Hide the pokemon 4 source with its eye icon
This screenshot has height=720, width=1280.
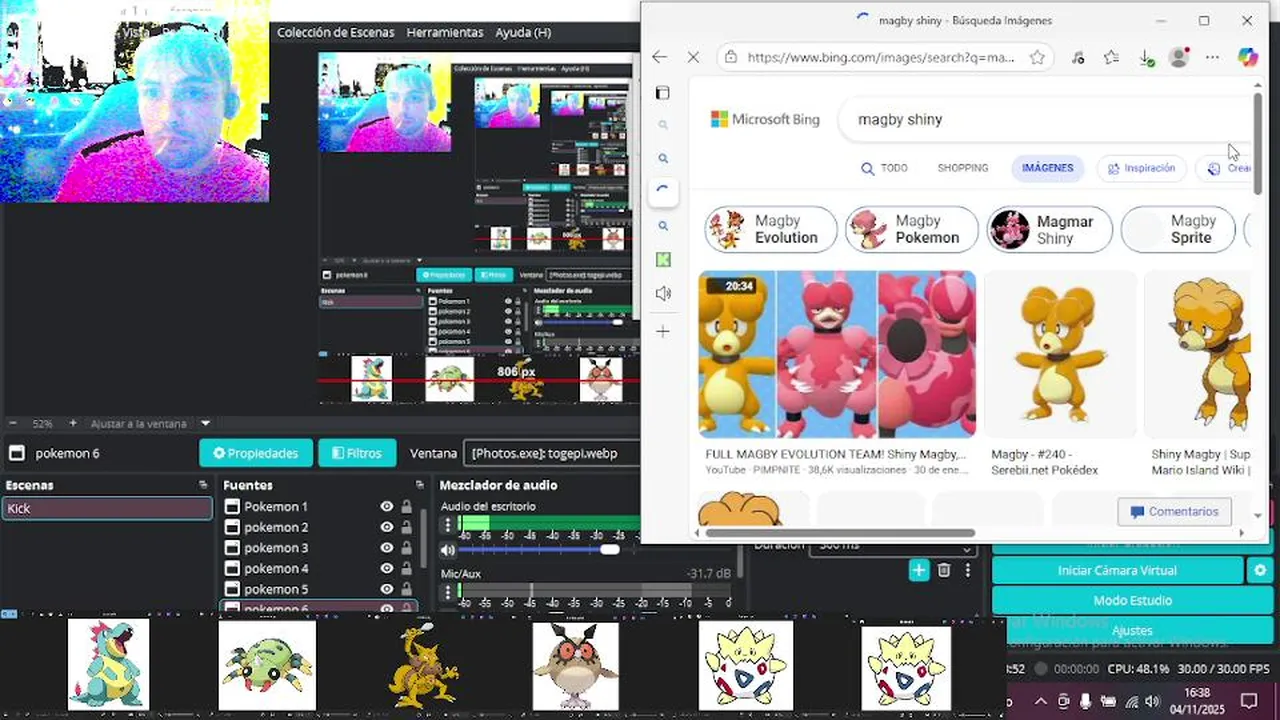pyautogui.click(x=387, y=568)
